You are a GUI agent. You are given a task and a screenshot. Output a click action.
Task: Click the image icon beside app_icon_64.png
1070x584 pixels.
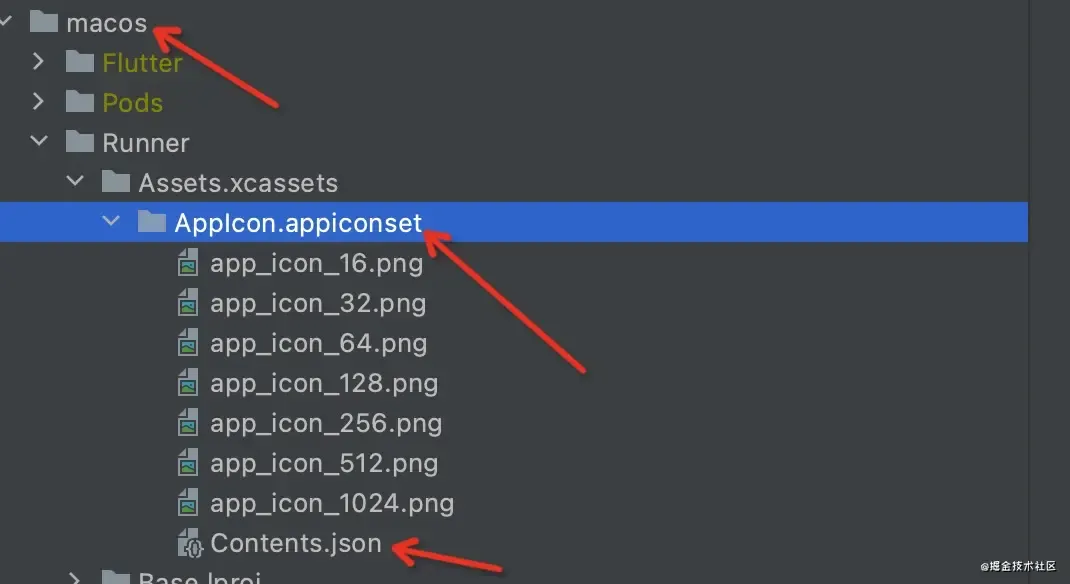(x=187, y=344)
